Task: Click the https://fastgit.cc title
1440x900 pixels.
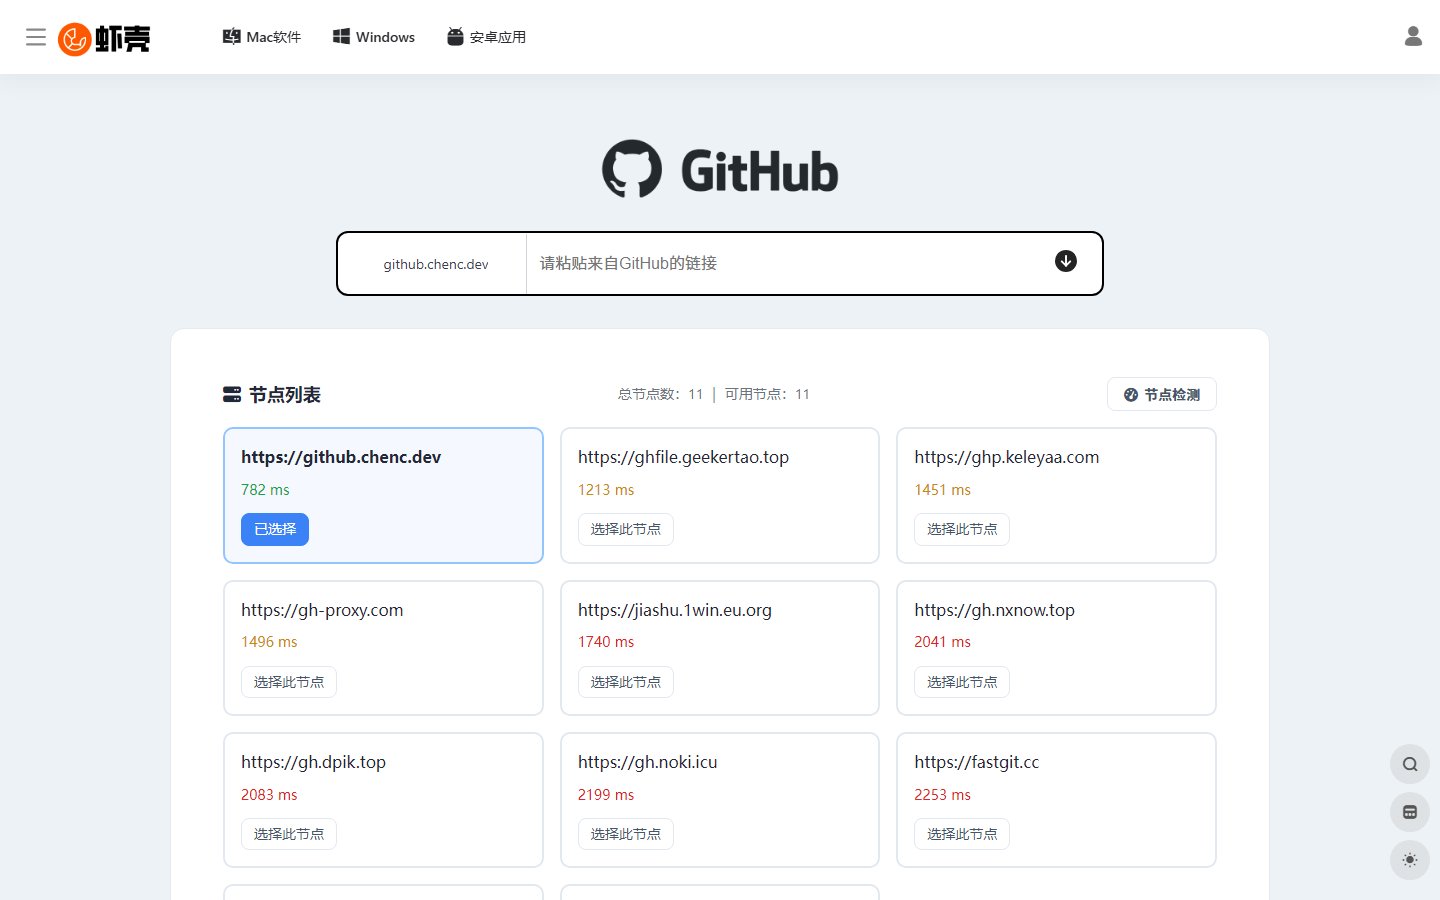Action: pyautogui.click(x=976, y=762)
